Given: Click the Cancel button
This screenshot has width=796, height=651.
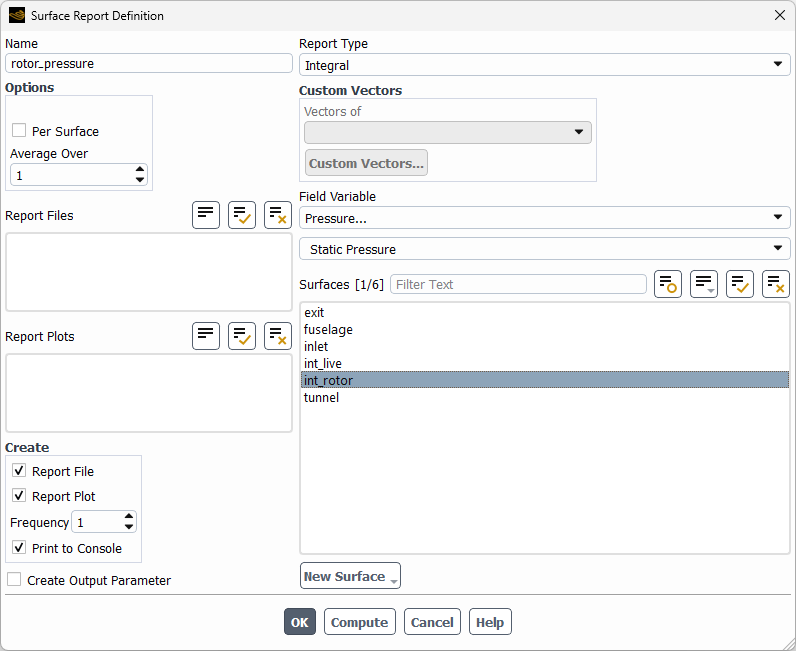Looking at the screenshot, I should pos(432,622).
